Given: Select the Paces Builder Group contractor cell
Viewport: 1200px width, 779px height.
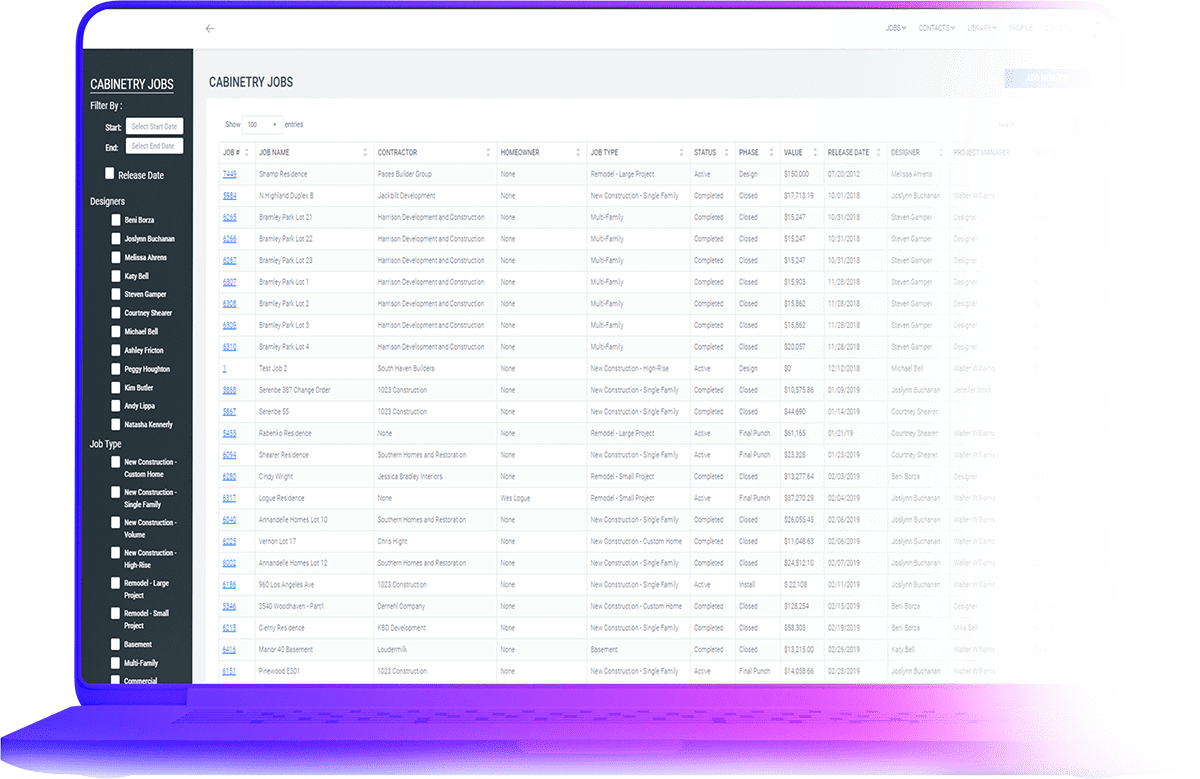Looking at the screenshot, I should pos(434,174).
